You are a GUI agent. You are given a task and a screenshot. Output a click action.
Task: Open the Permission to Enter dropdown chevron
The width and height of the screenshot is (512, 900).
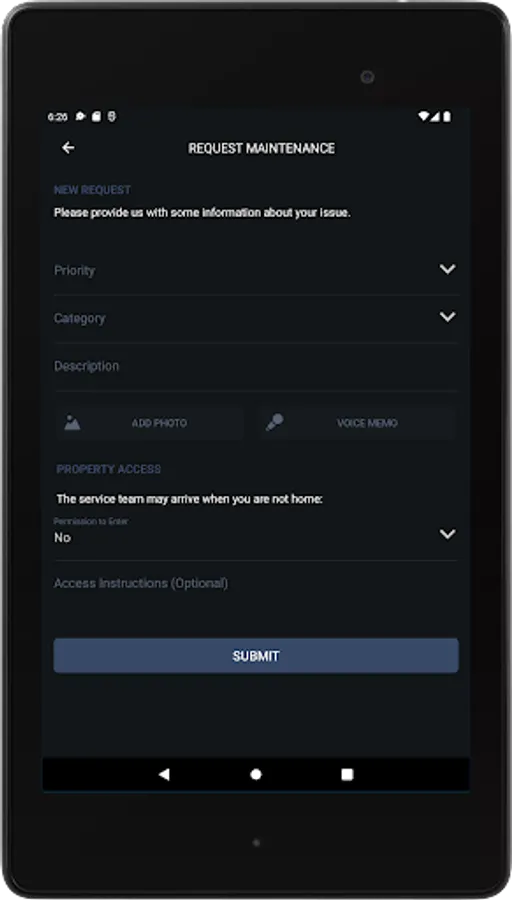(448, 534)
